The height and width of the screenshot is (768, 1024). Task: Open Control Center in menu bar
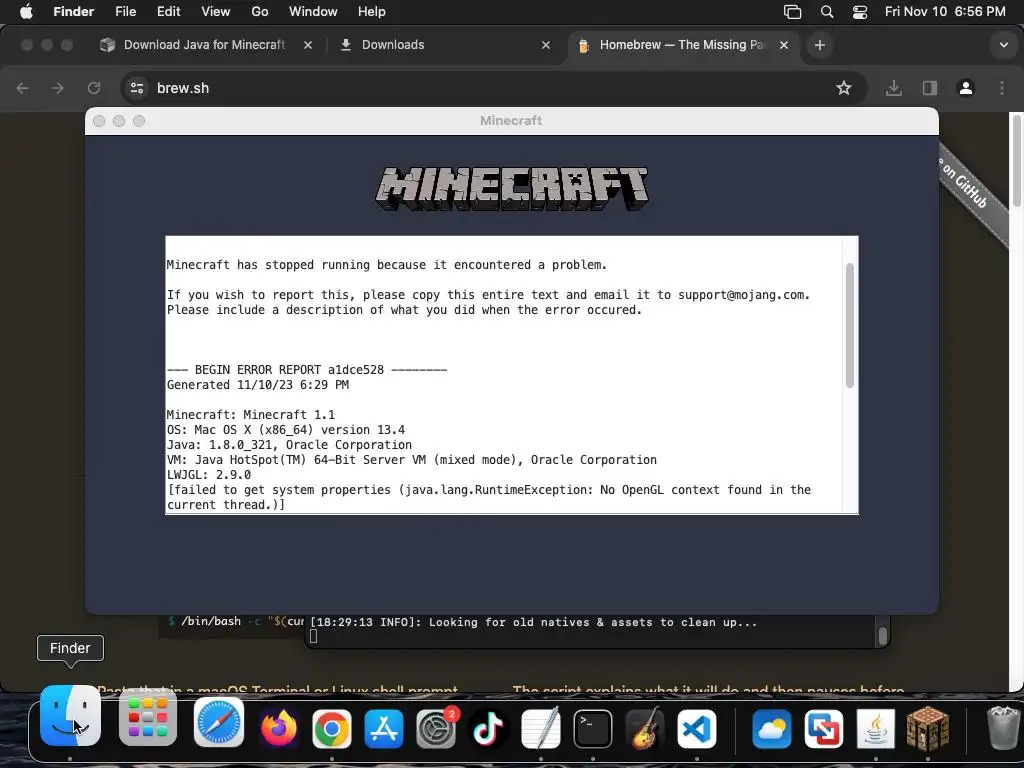[860, 12]
